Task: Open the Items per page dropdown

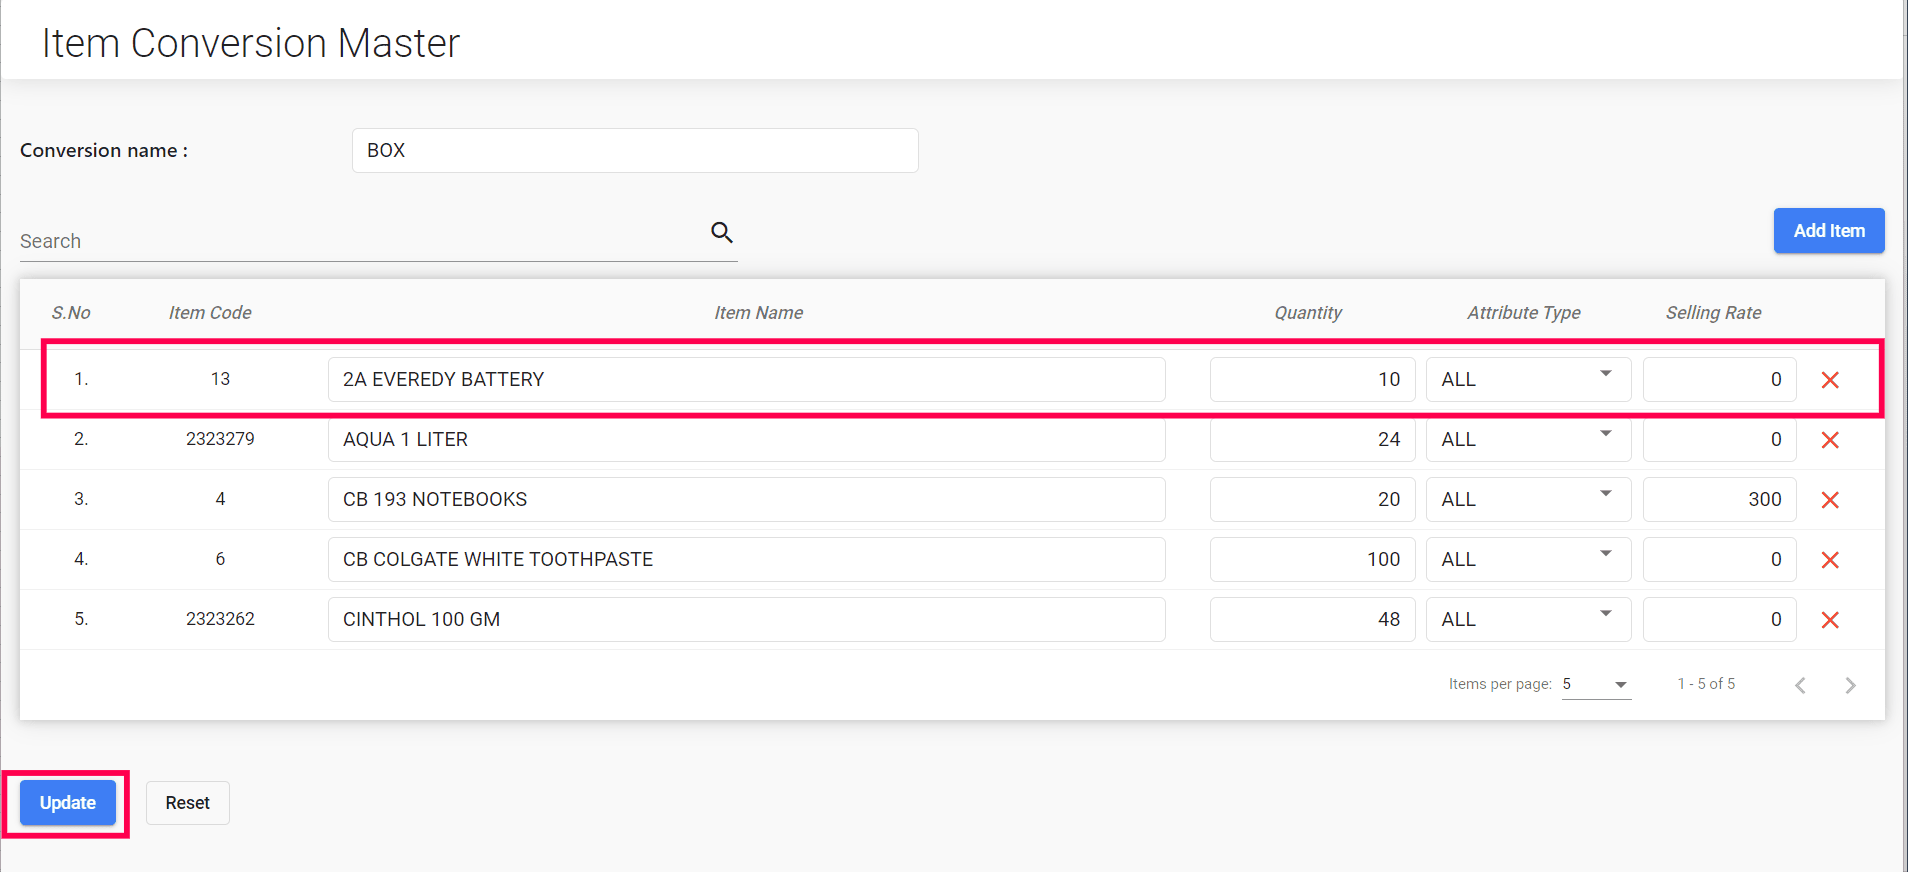Action: click(x=1596, y=685)
